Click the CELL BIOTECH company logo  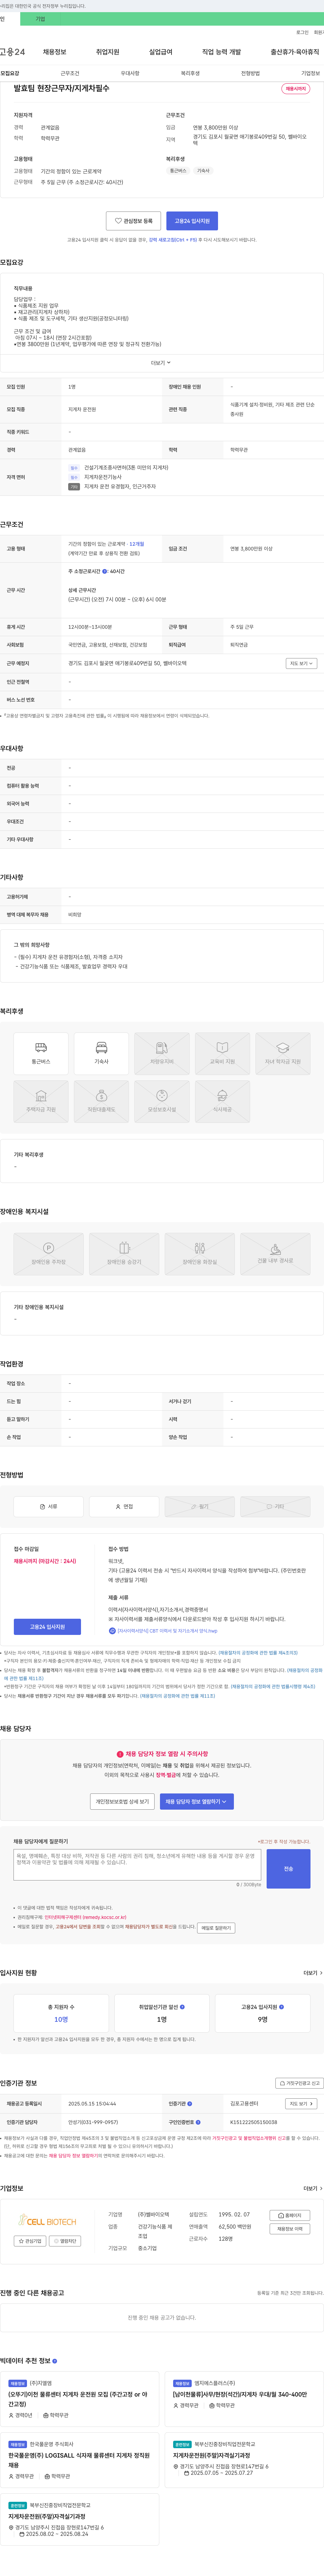coord(48,2220)
